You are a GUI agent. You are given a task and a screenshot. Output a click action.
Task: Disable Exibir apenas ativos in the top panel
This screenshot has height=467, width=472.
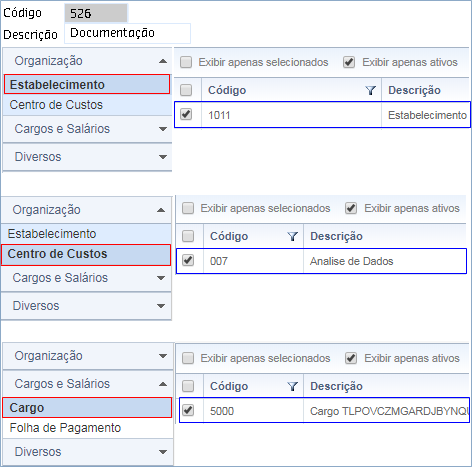point(349,62)
